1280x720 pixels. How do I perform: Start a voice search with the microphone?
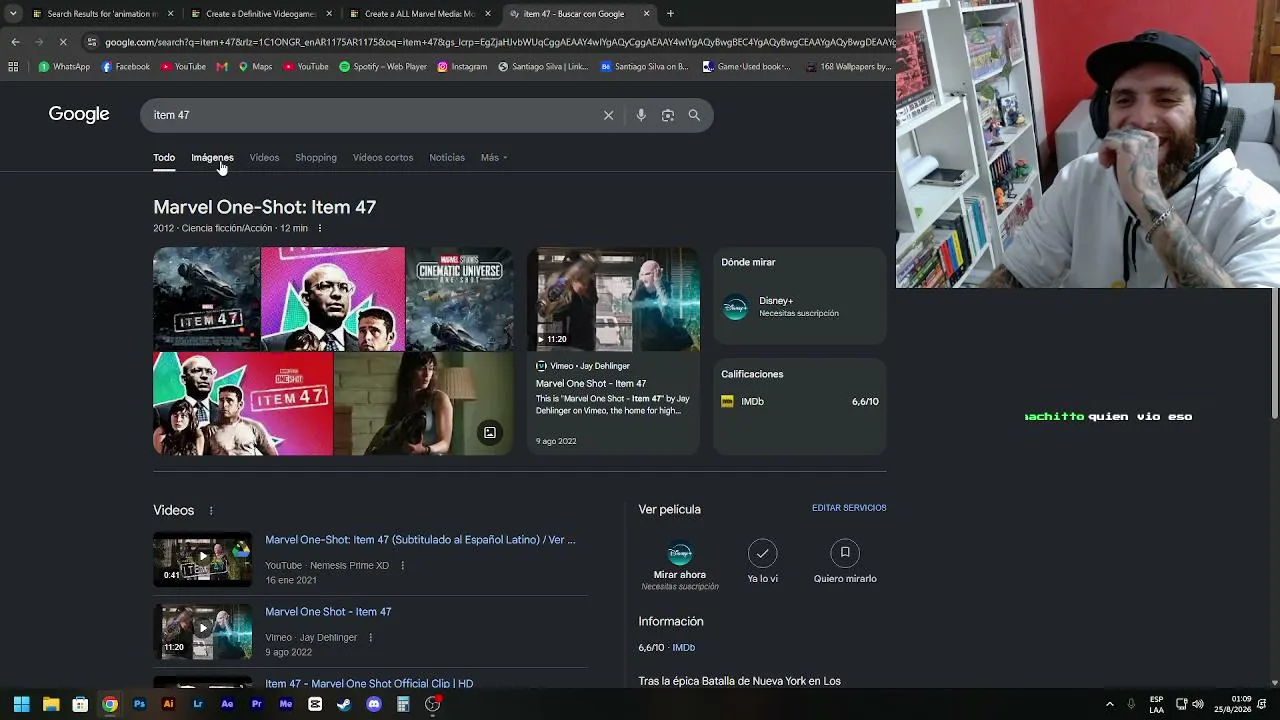(x=641, y=115)
